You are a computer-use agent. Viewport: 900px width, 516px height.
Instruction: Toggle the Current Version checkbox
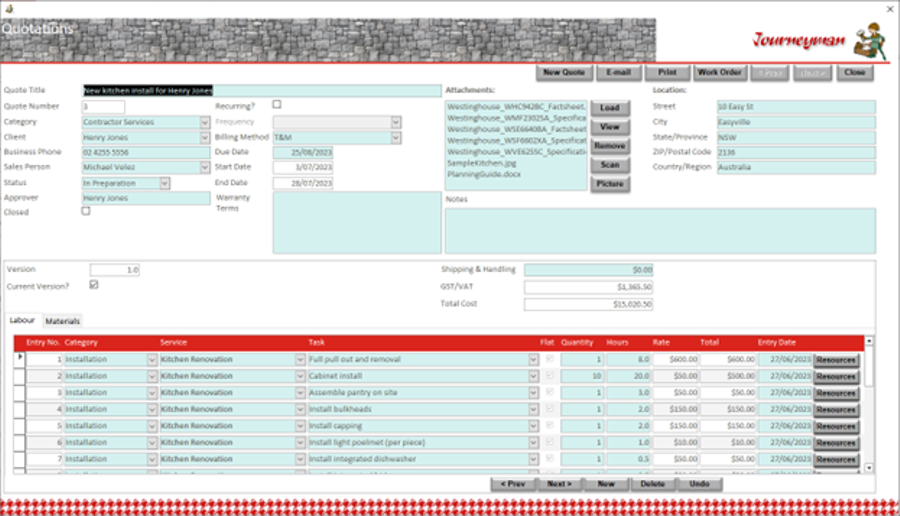click(x=94, y=285)
